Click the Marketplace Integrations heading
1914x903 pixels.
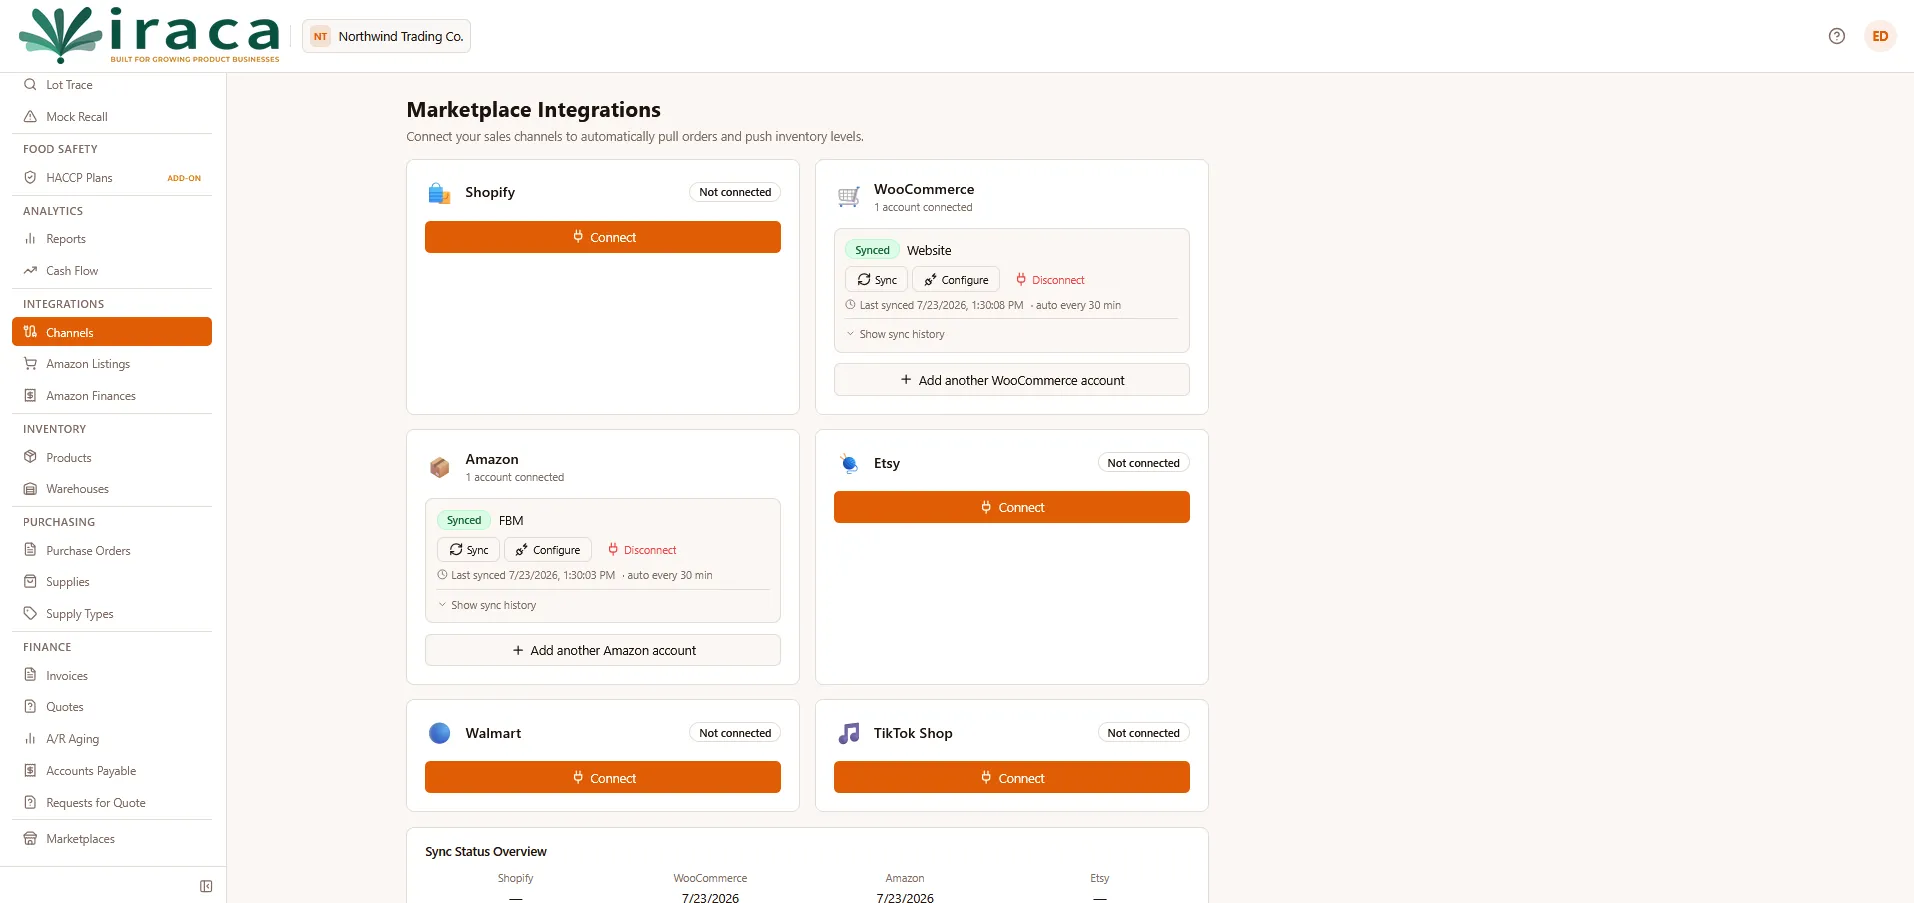(534, 110)
